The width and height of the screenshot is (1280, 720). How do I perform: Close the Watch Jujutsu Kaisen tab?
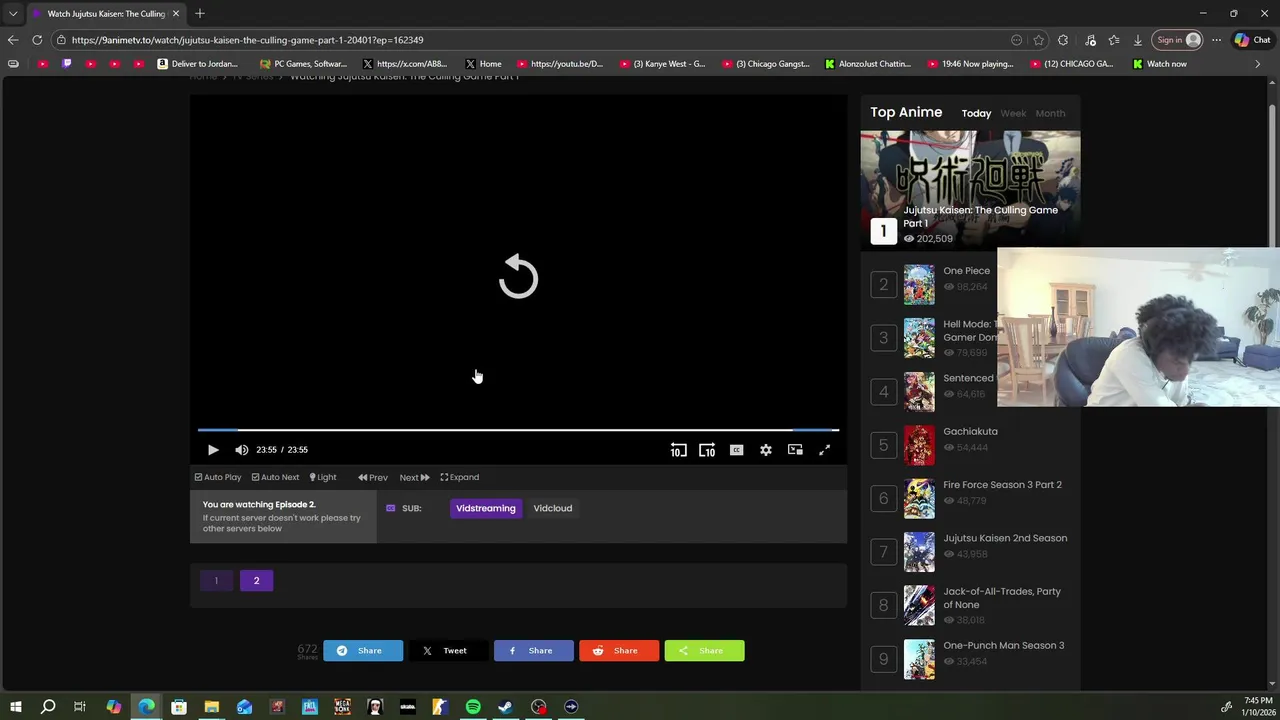[x=176, y=14]
